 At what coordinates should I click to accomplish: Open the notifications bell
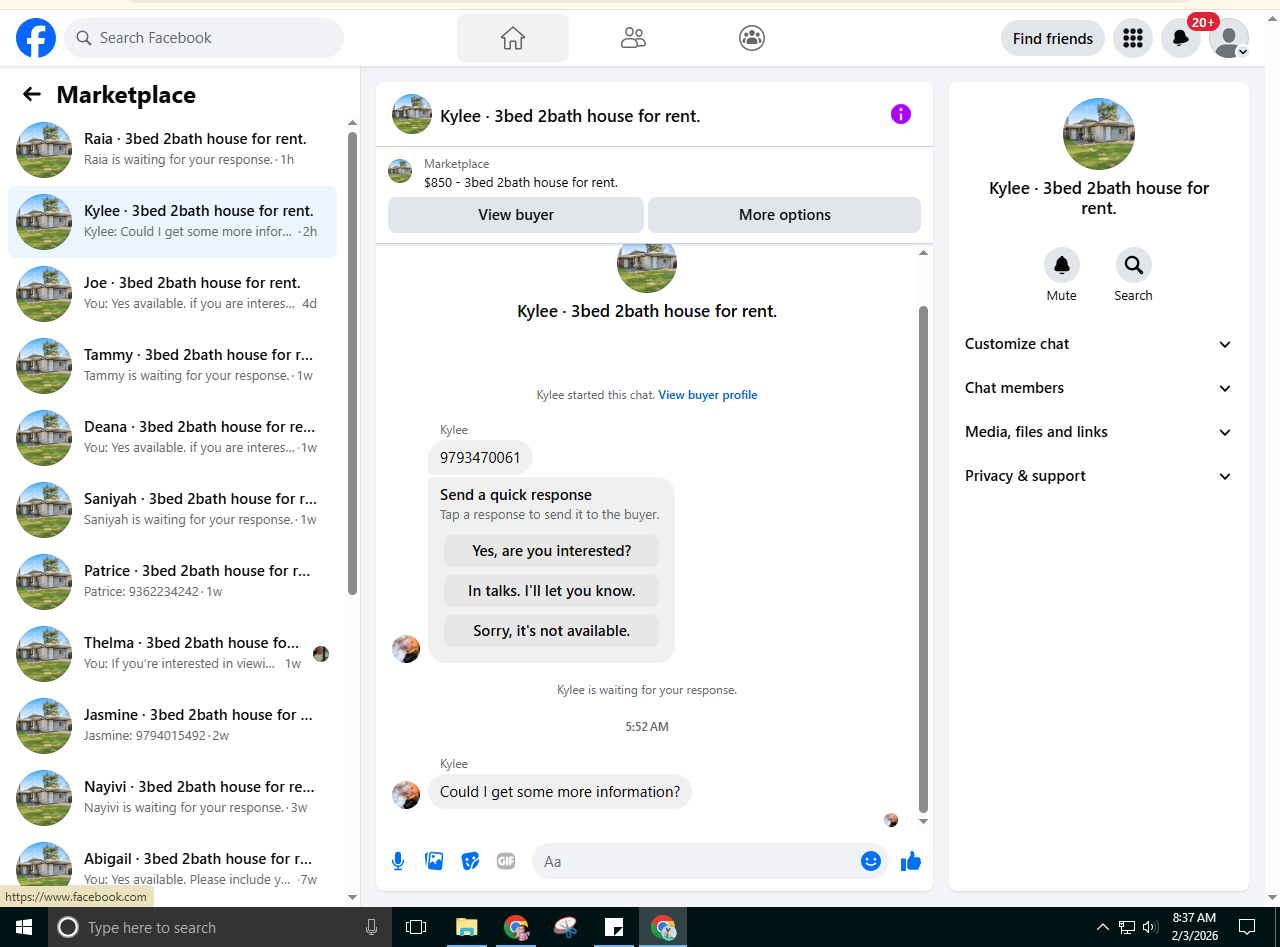click(1181, 38)
